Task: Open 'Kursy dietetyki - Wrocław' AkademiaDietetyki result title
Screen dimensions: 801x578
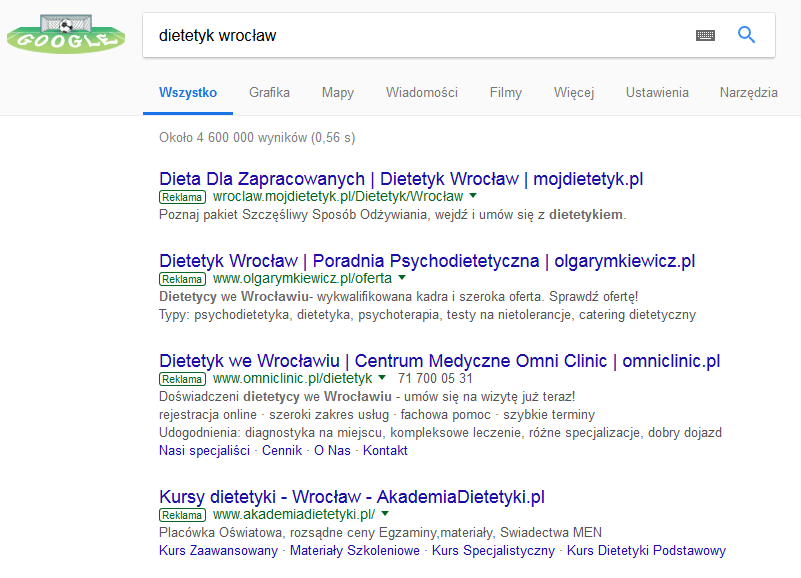Action: (x=352, y=497)
